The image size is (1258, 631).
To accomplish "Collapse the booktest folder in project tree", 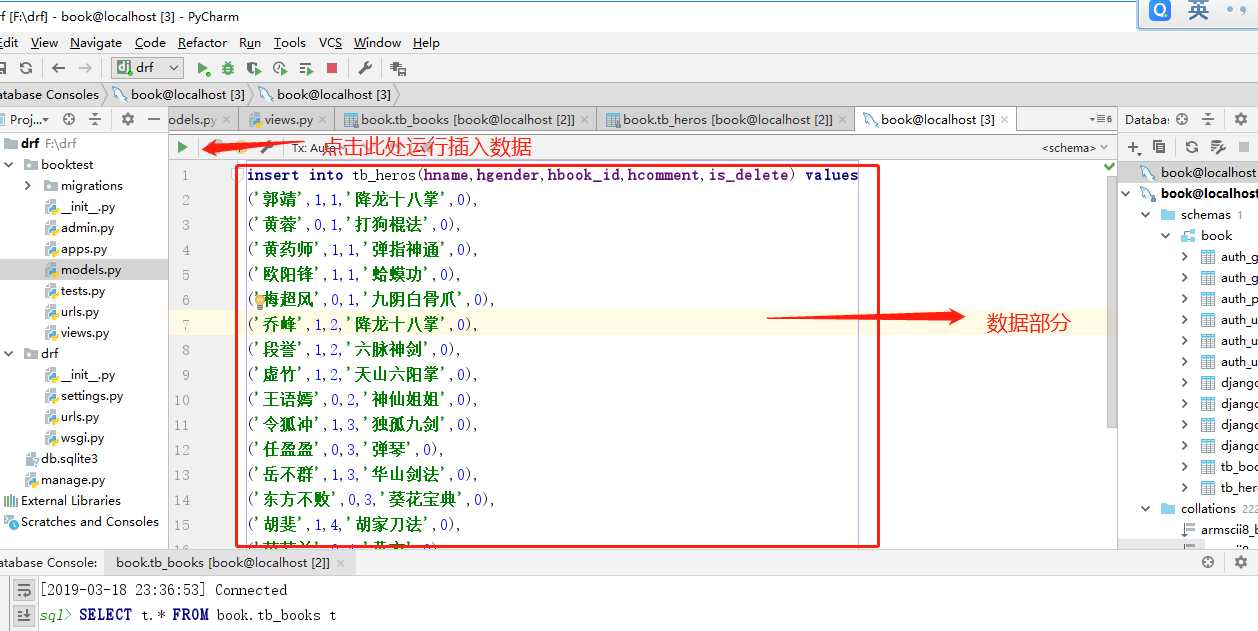I will click(x=9, y=165).
